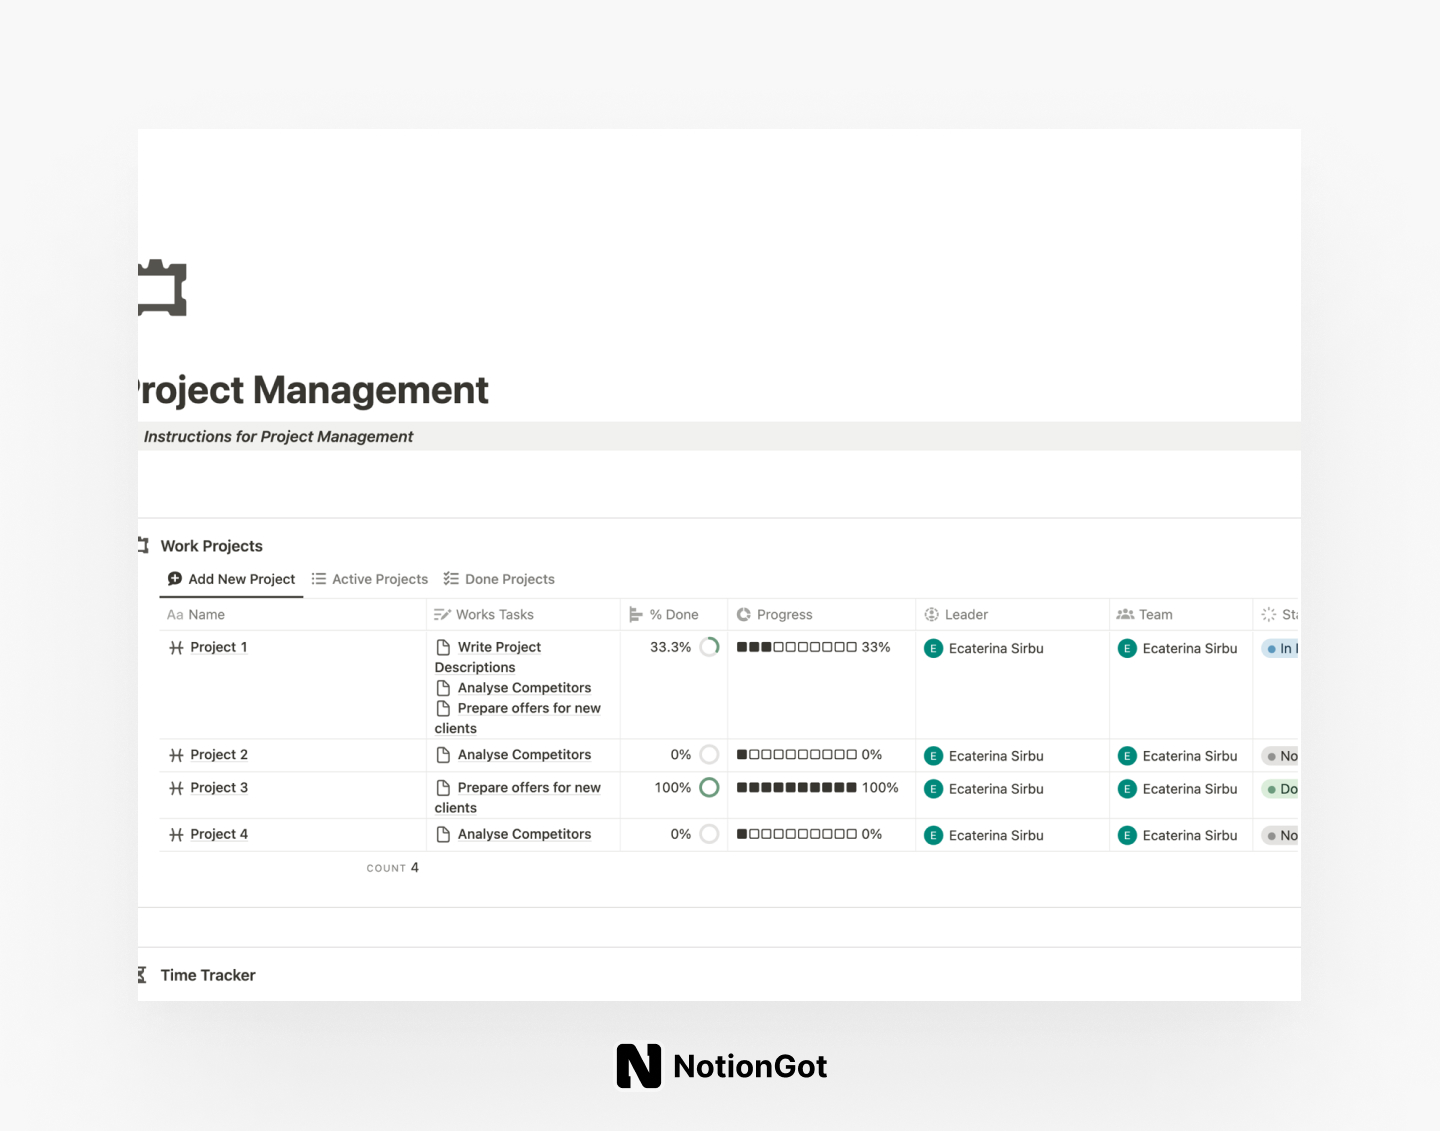The image size is (1440, 1131).
Task: Click Project 3's 100% progress ring
Action: (x=710, y=787)
